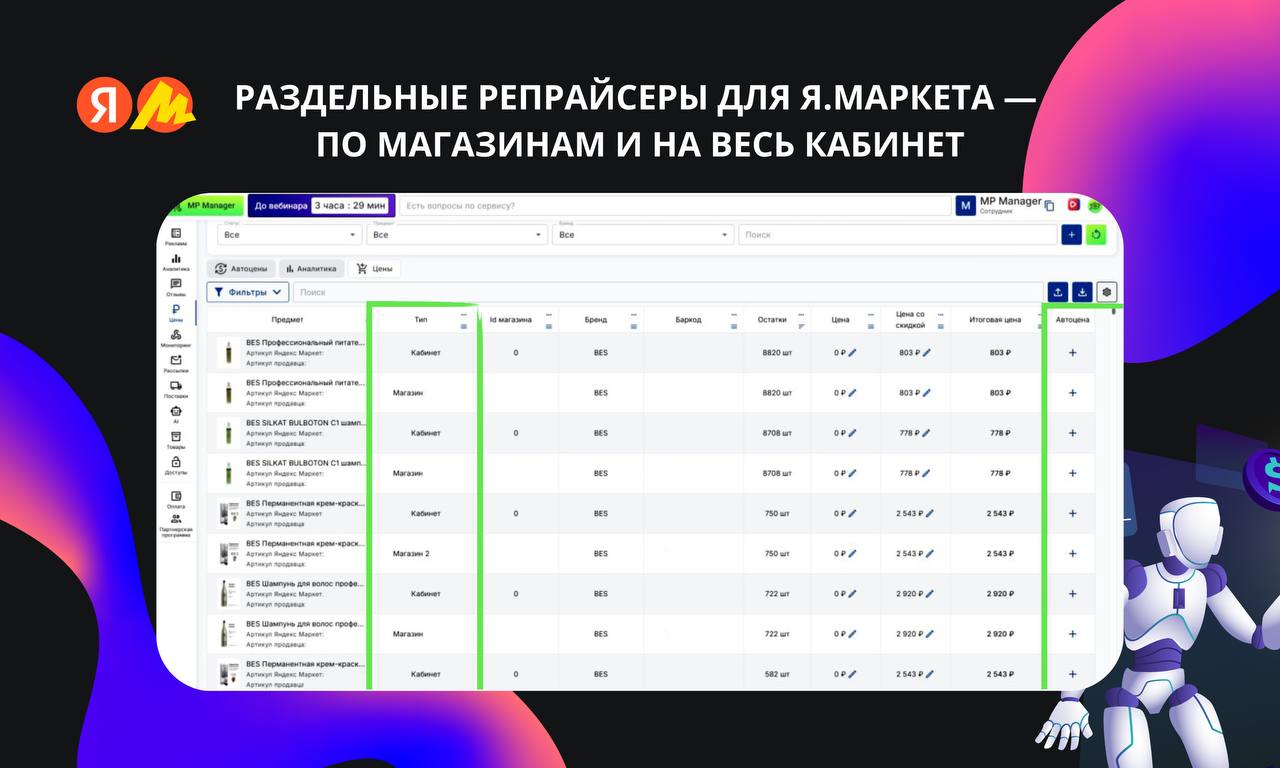Click the green refresh icon button
The image size is (1280, 768).
pos(1096,235)
